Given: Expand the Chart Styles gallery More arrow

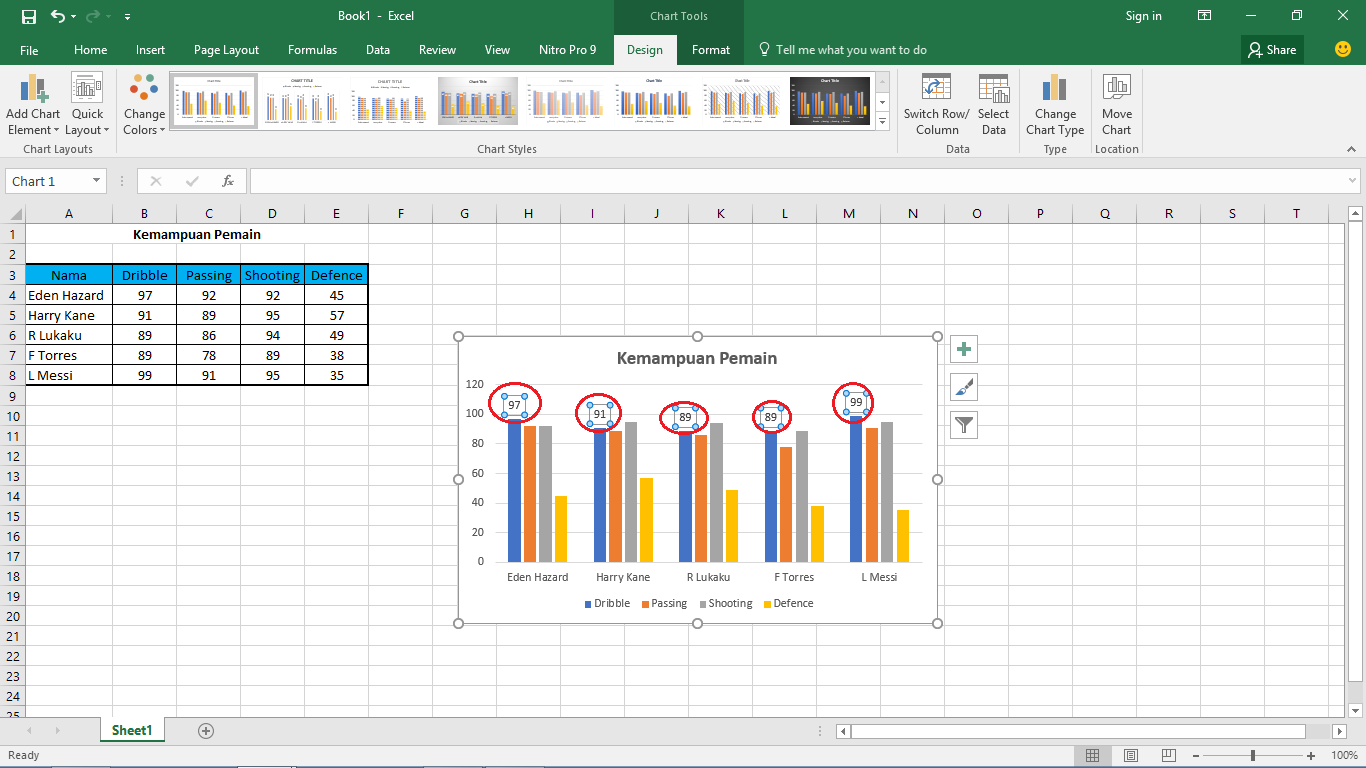Looking at the screenshot, I should pyautogui.click(x=881, y=121).
